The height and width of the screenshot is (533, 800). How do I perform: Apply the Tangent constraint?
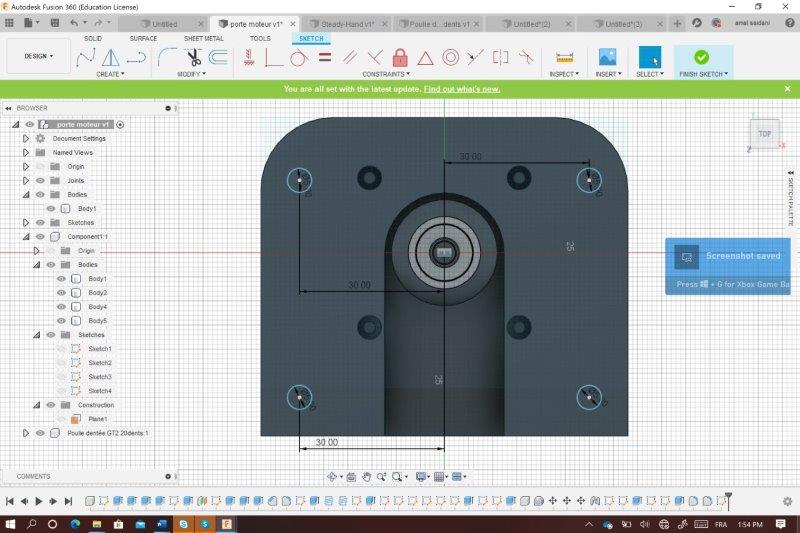pos(298,58)
